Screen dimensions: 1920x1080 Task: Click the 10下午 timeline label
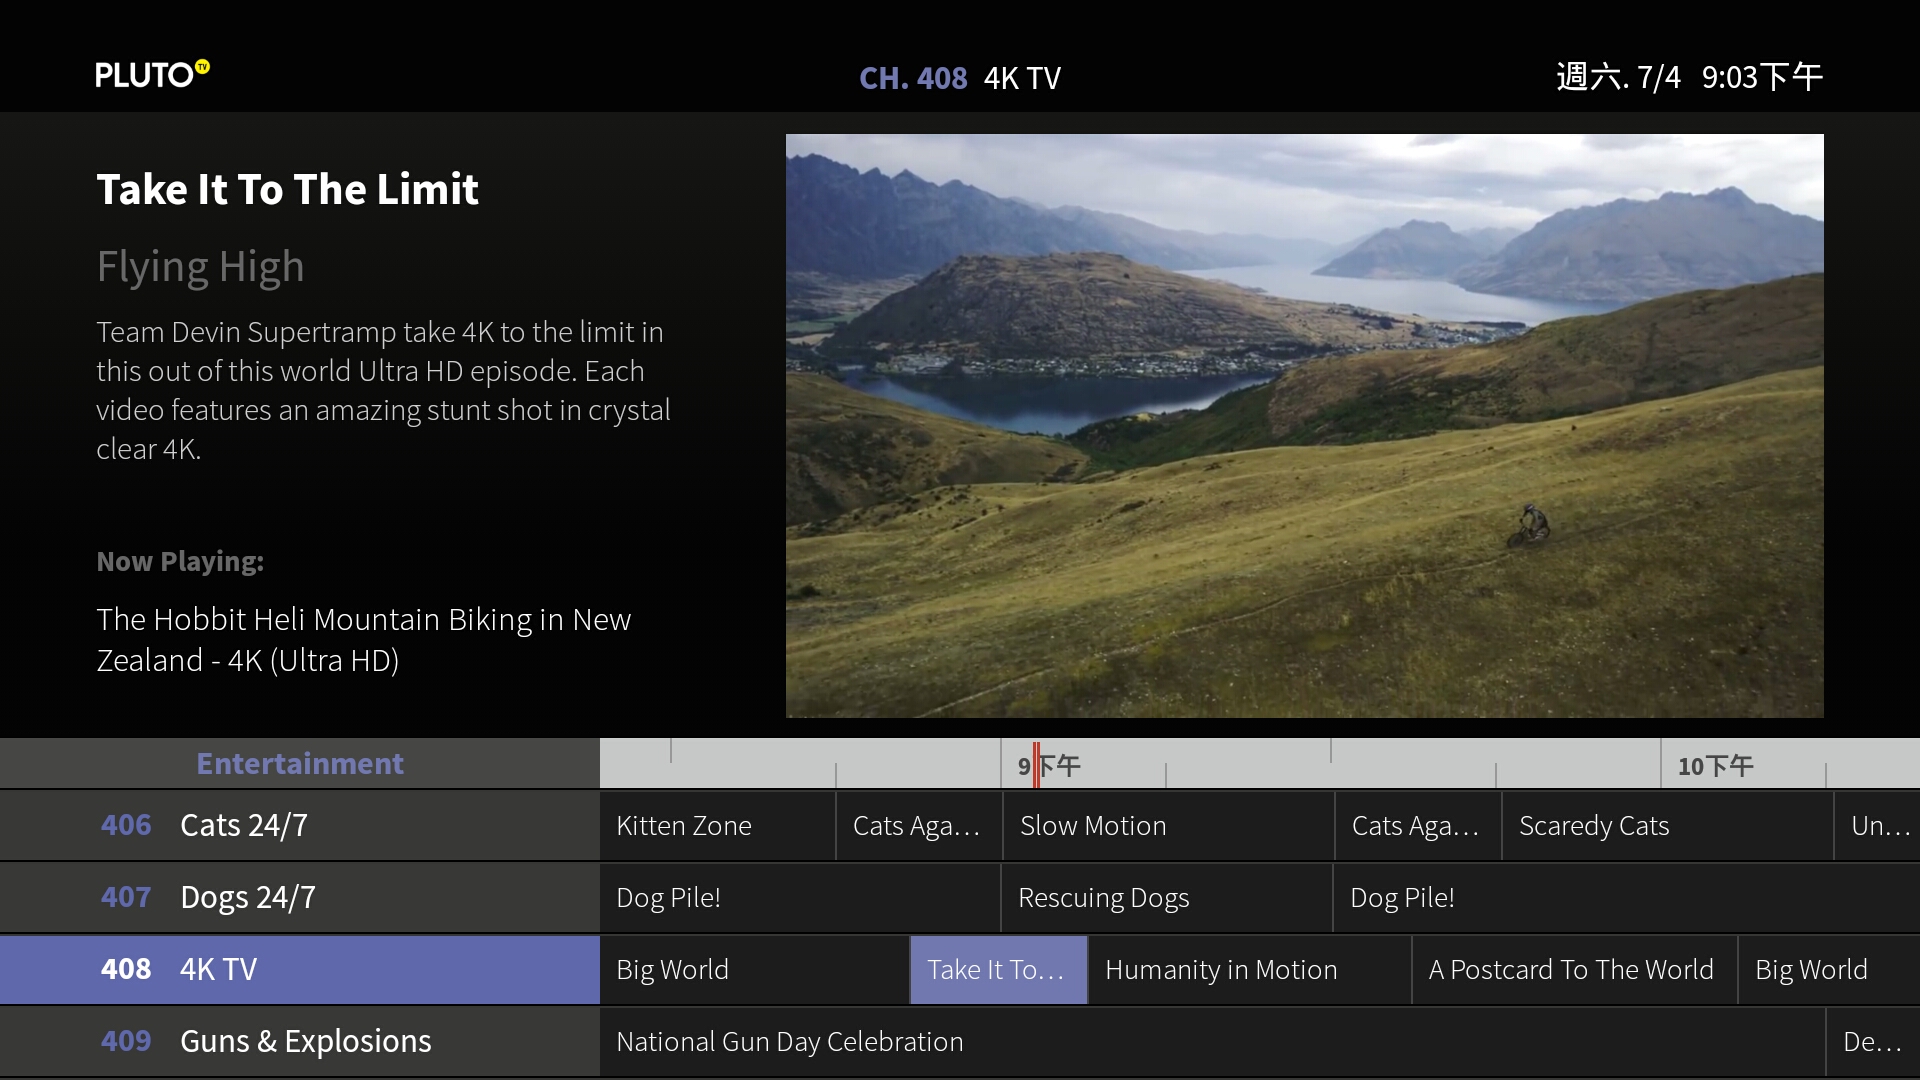[1715, 766]
